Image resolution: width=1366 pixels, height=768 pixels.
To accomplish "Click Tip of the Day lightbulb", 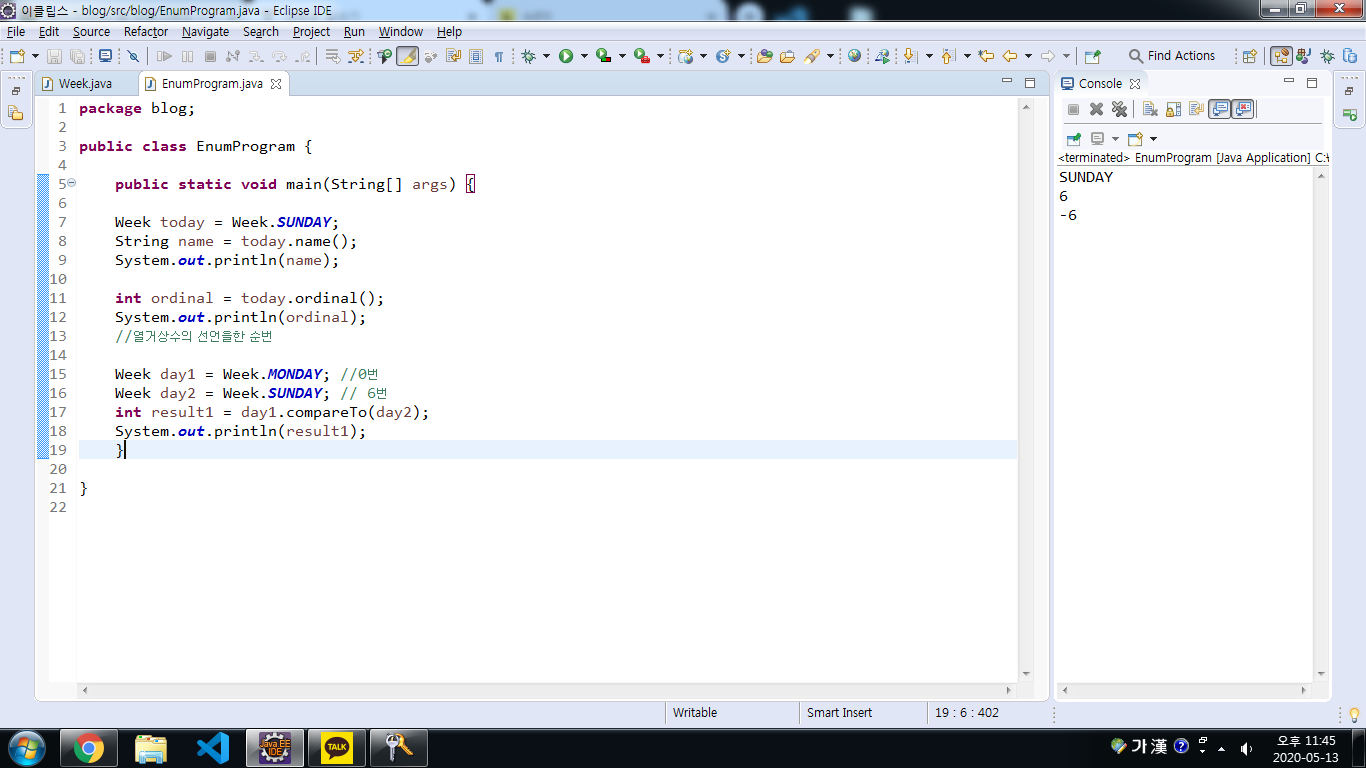I will pos(1354,714).
